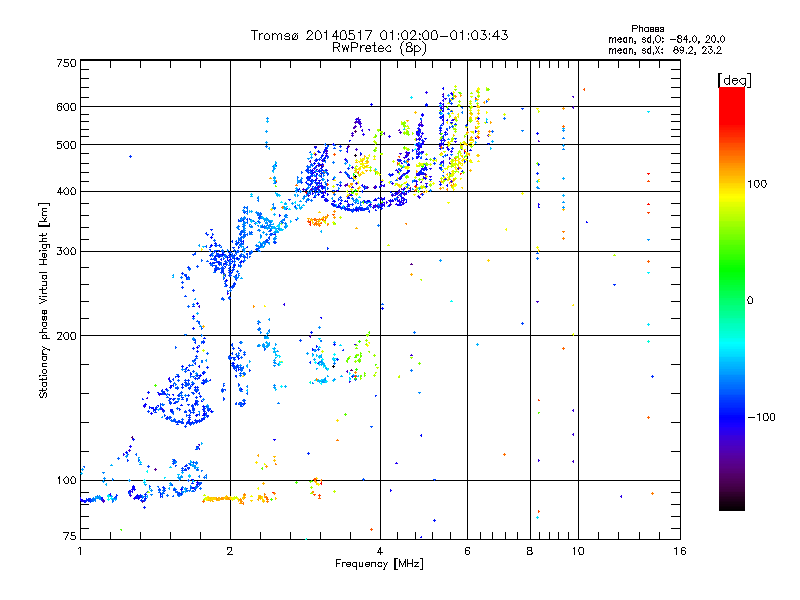800x600 pixels.
Task: Click the x-axis tick label '4'
Action: (x=380, y=551)
